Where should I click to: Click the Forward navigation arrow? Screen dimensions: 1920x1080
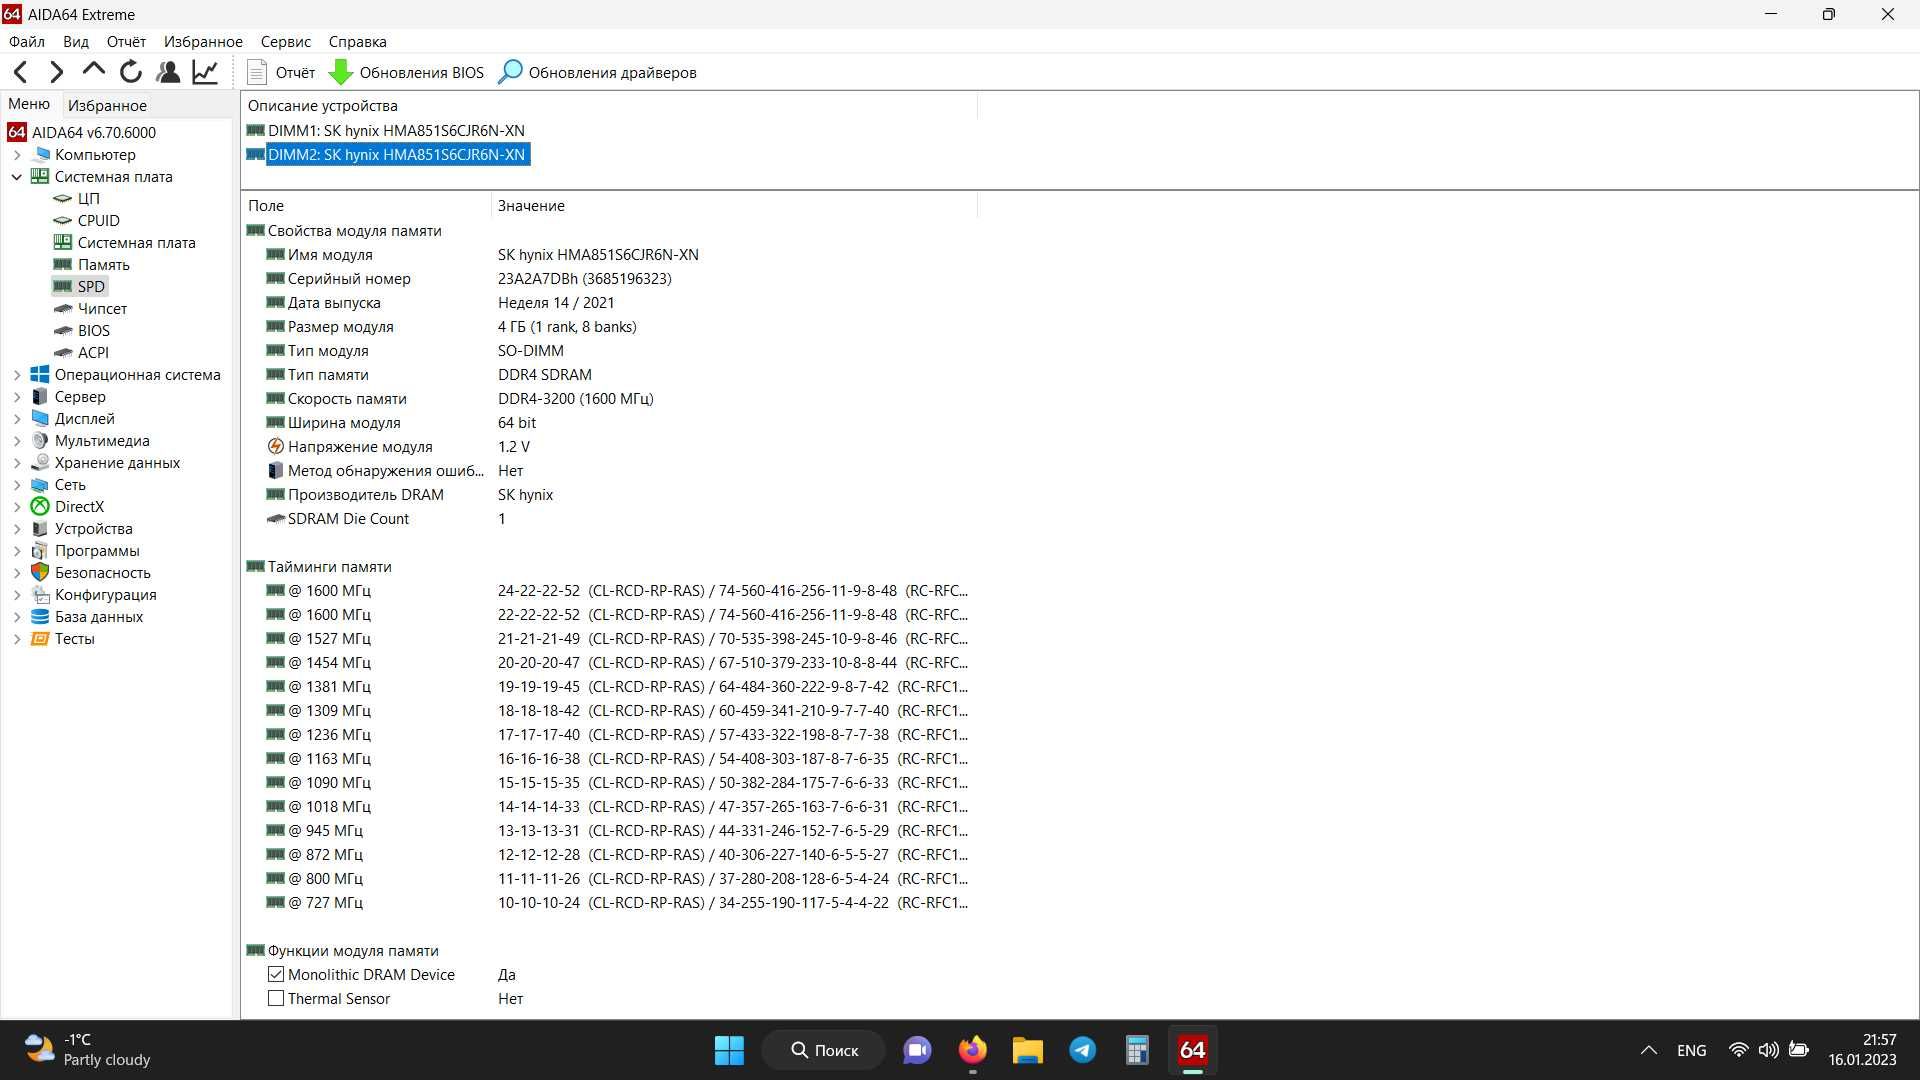pyautogui.click(x=57, y=72)
